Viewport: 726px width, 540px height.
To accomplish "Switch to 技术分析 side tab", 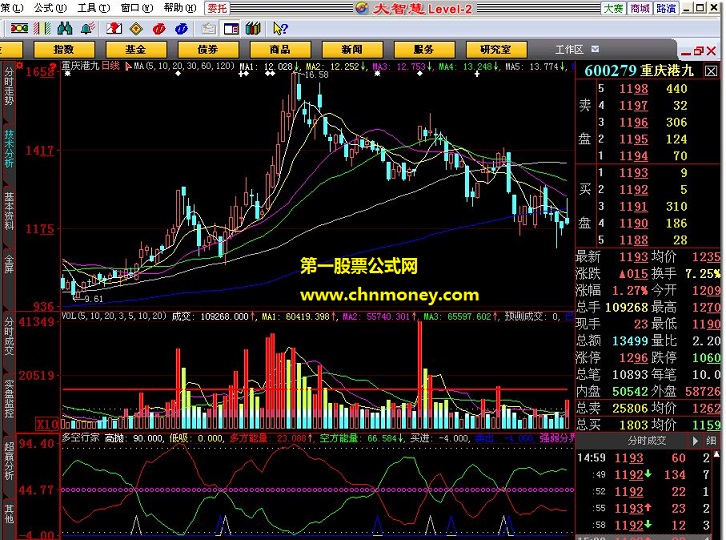I will [9, 149].
